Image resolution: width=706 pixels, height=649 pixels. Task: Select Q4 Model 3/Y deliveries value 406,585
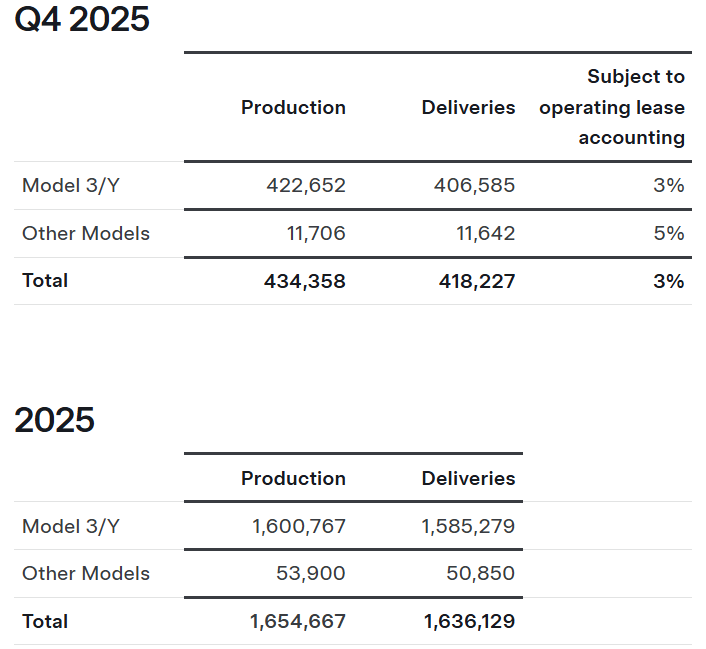pyautogui.click(x=474, y=185)
